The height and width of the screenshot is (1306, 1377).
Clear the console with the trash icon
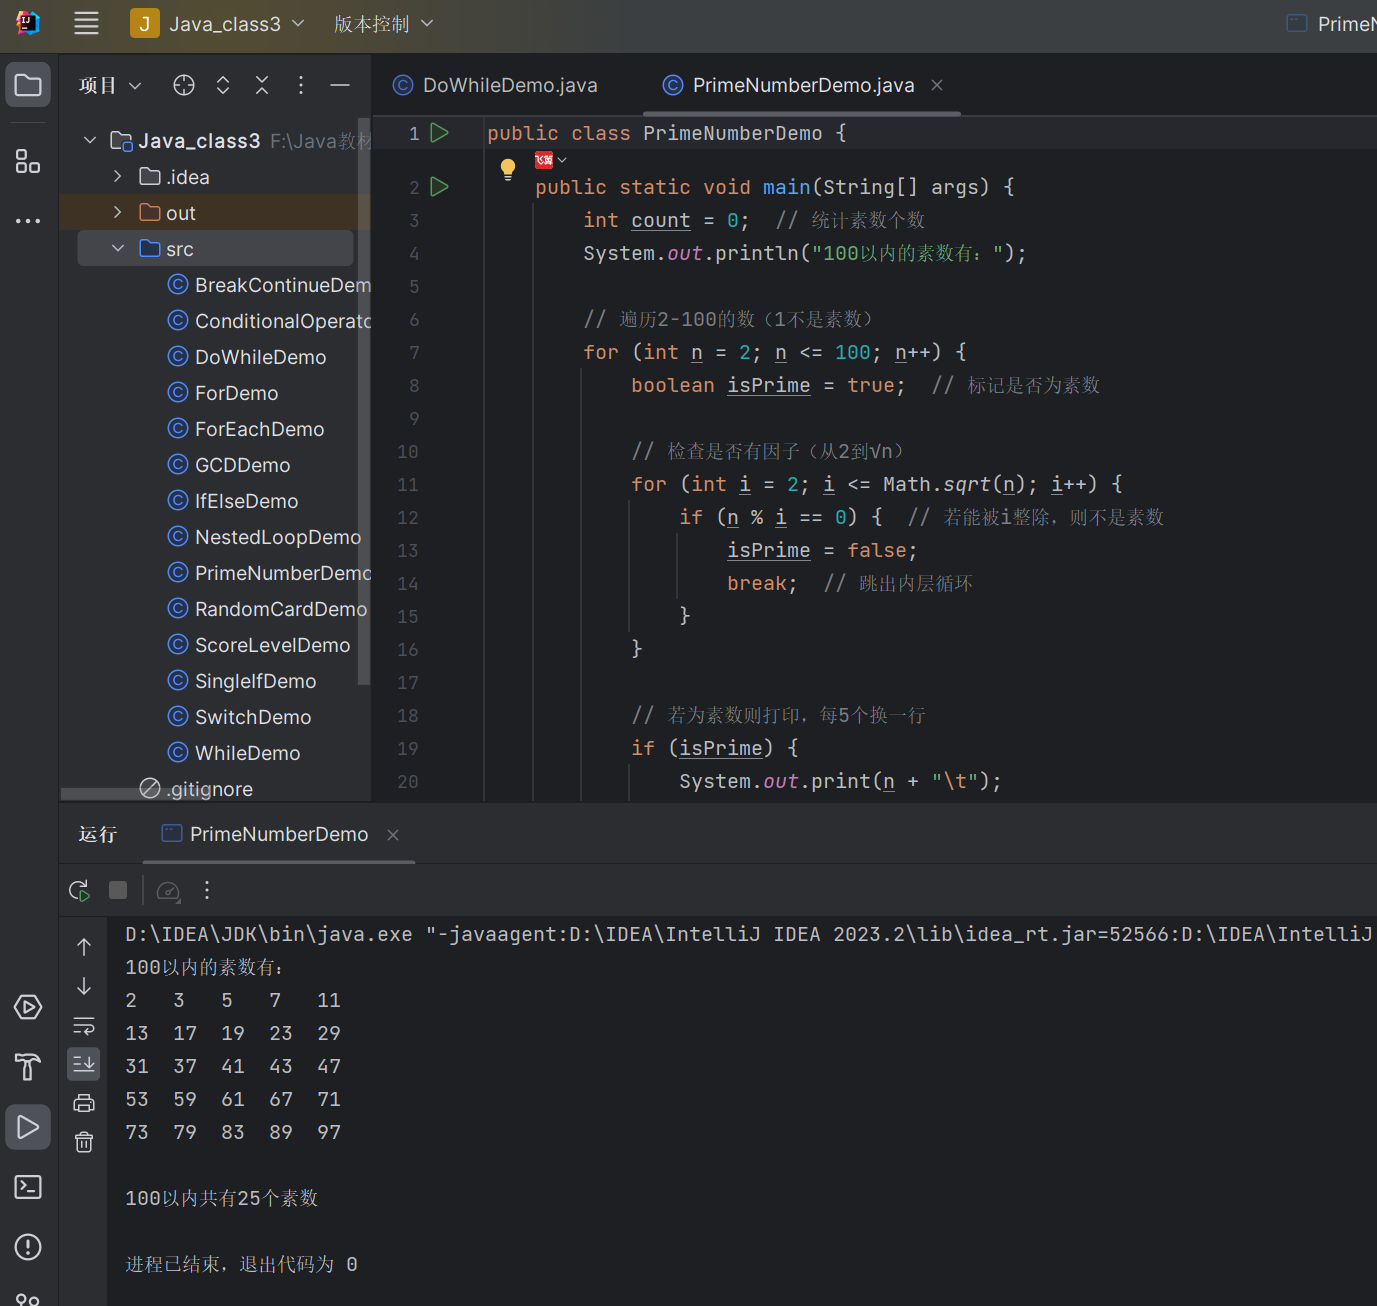84,1142
